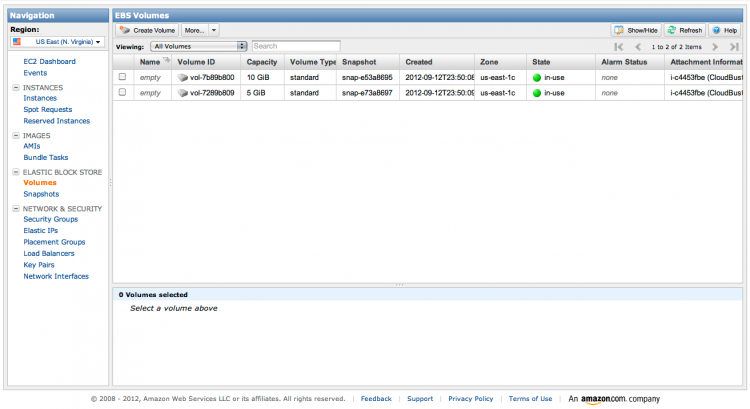750x409 pixels.
Task: Click snapshot snap-e53a8695 cell
Action: click(367, 77)
